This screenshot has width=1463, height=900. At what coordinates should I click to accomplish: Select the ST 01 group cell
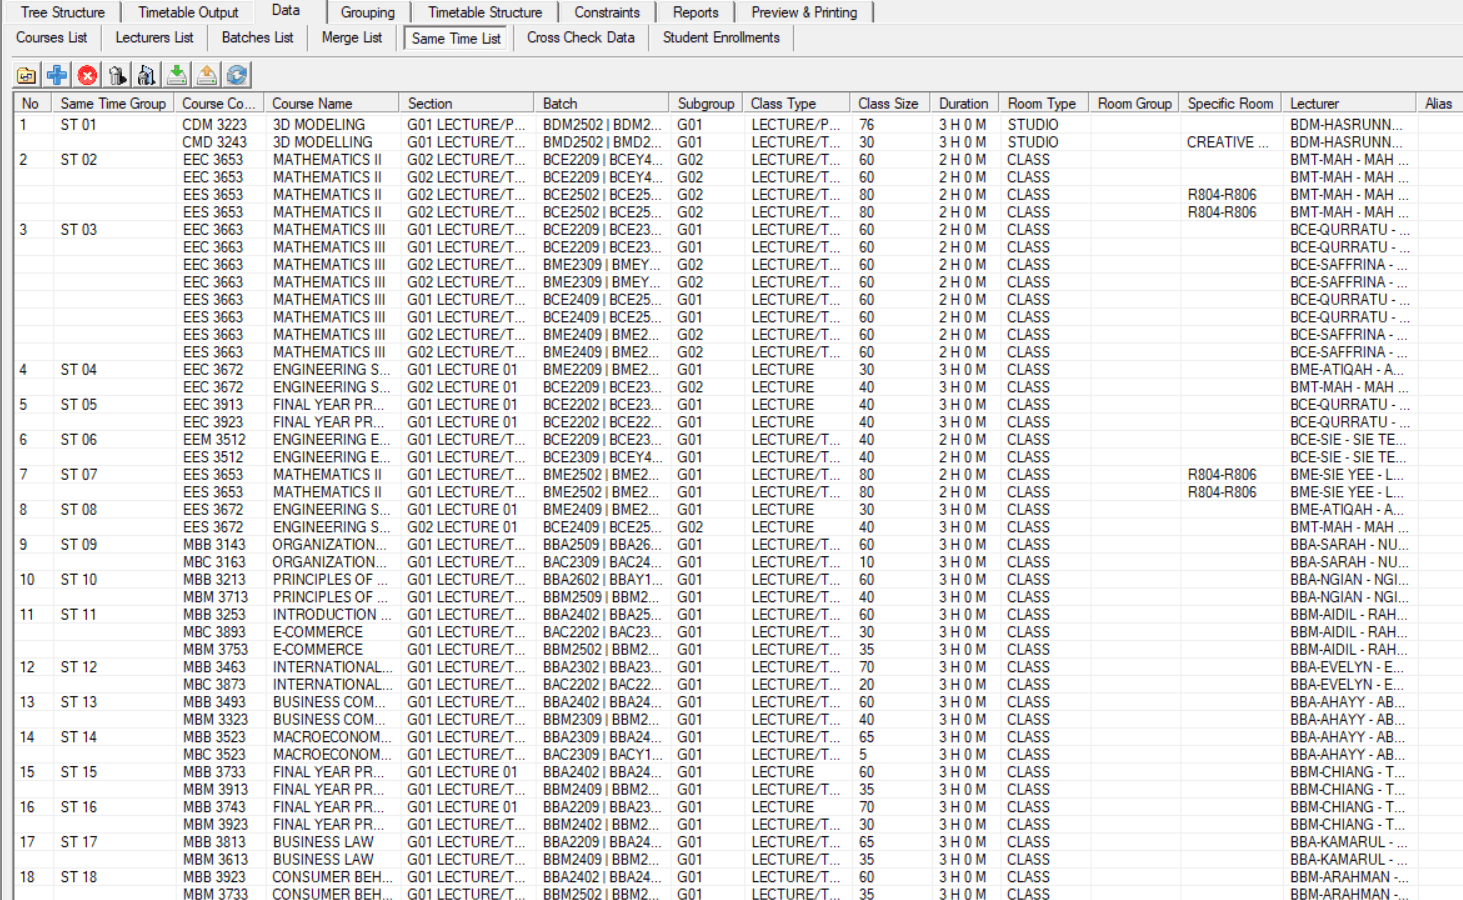tap(78, 125)
